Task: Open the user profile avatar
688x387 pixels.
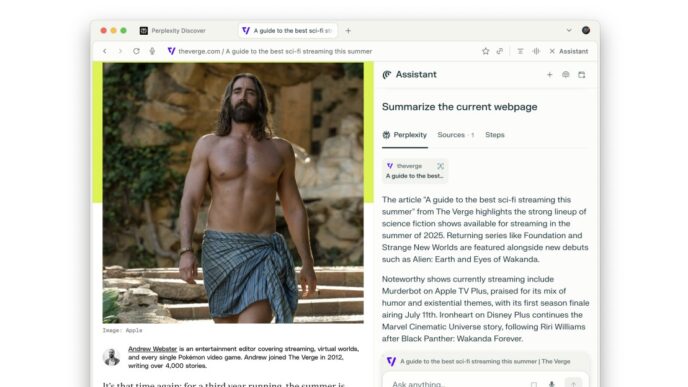Action: tap(586, 30)
